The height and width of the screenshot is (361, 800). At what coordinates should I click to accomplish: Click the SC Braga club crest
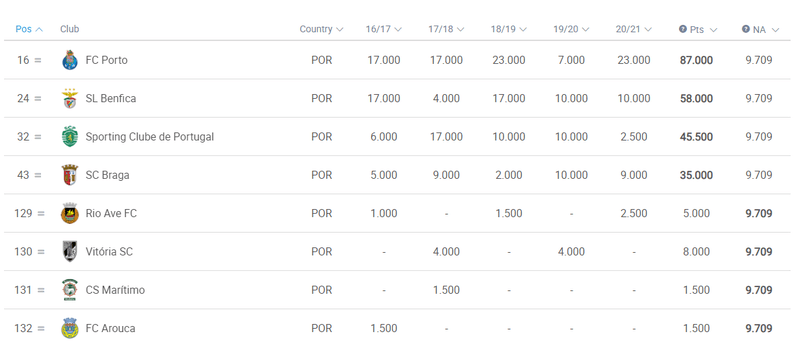[70, 175]
